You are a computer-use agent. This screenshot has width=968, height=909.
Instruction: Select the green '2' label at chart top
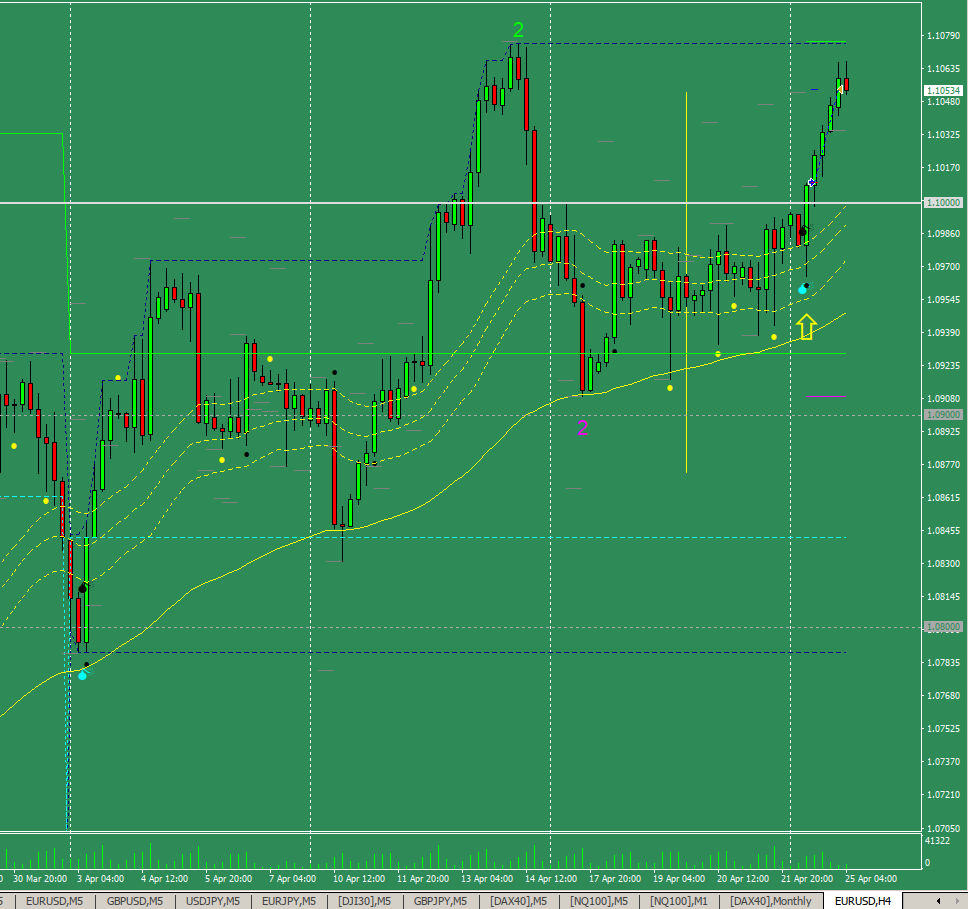pyautogui.click(x=519, y=29)
